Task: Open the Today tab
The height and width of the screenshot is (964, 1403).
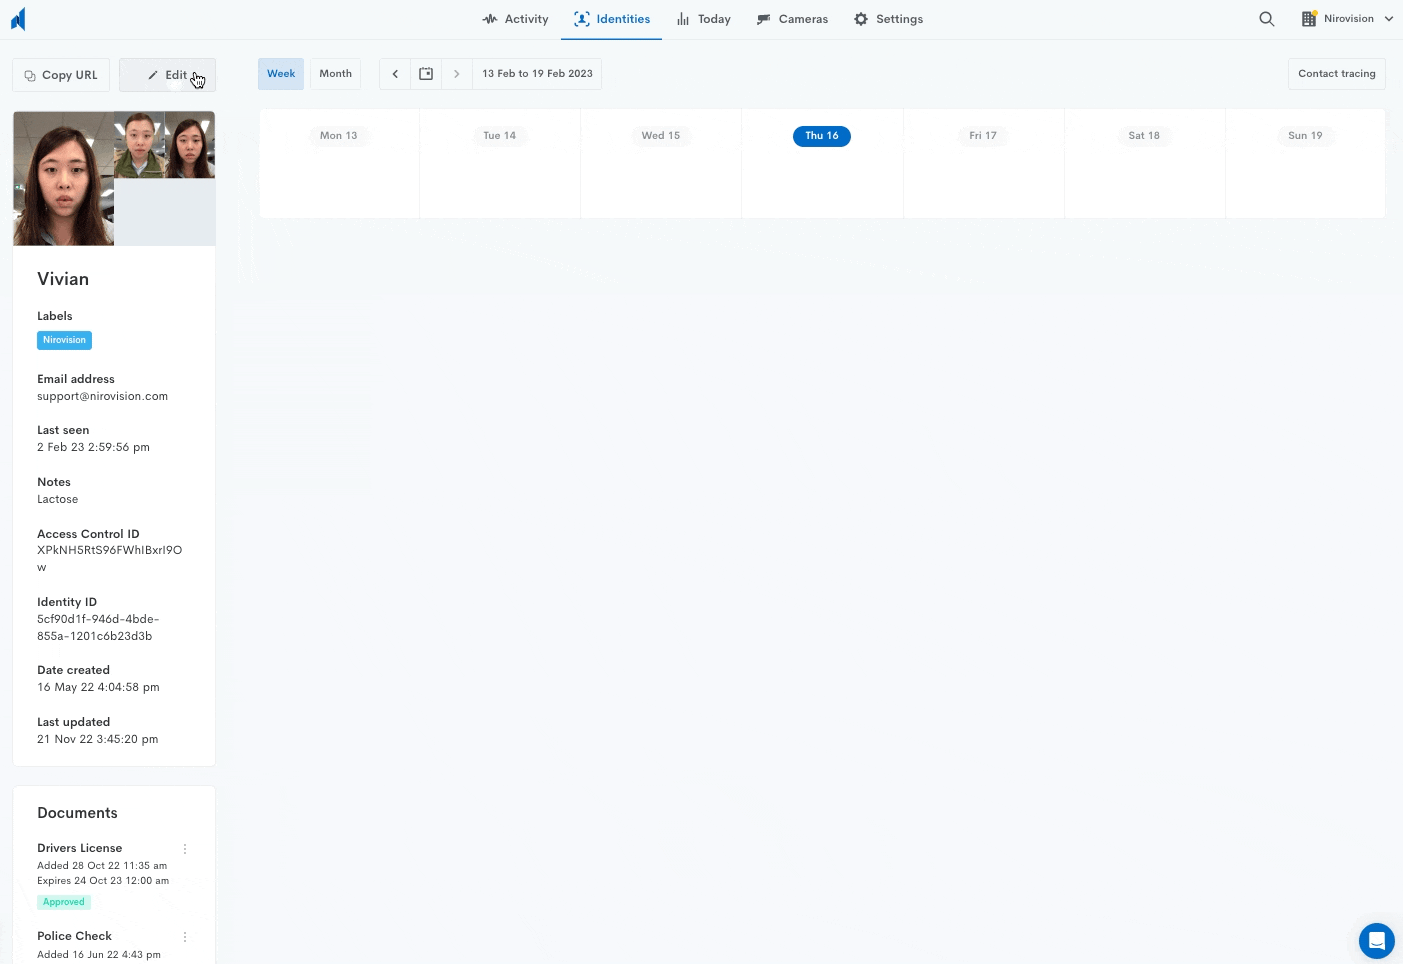Action: [x=704, y=19]
